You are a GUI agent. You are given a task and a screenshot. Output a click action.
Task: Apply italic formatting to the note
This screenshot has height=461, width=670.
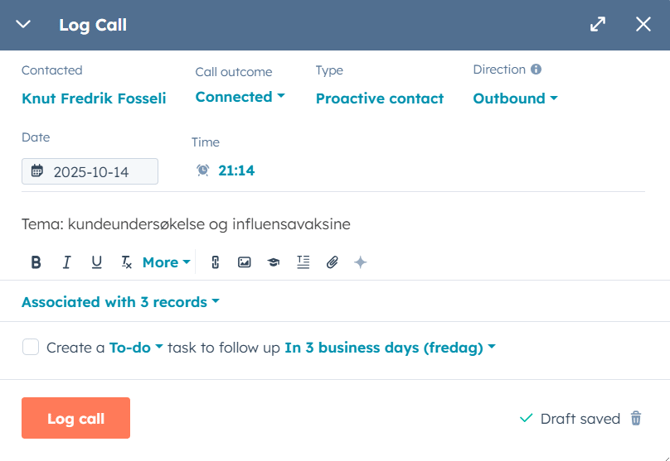pos(67,262)
